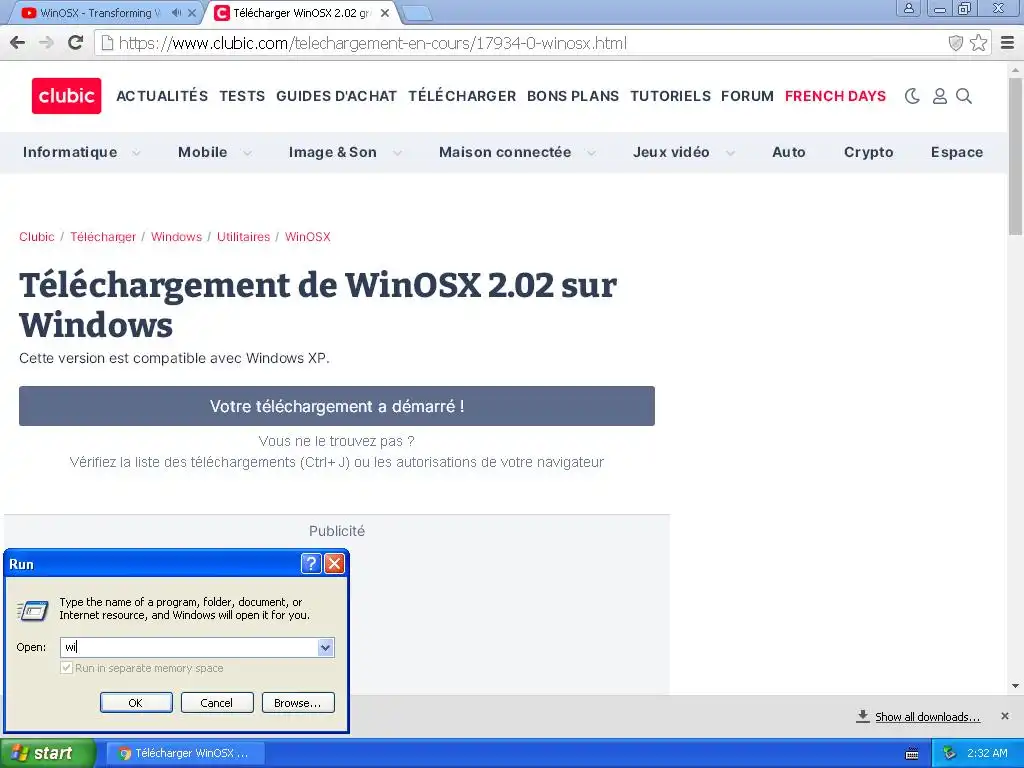Viewport: 1024px width, 768px height.
Task: Click the WinOSX breadcrumb link
Action: click(308, 236)
